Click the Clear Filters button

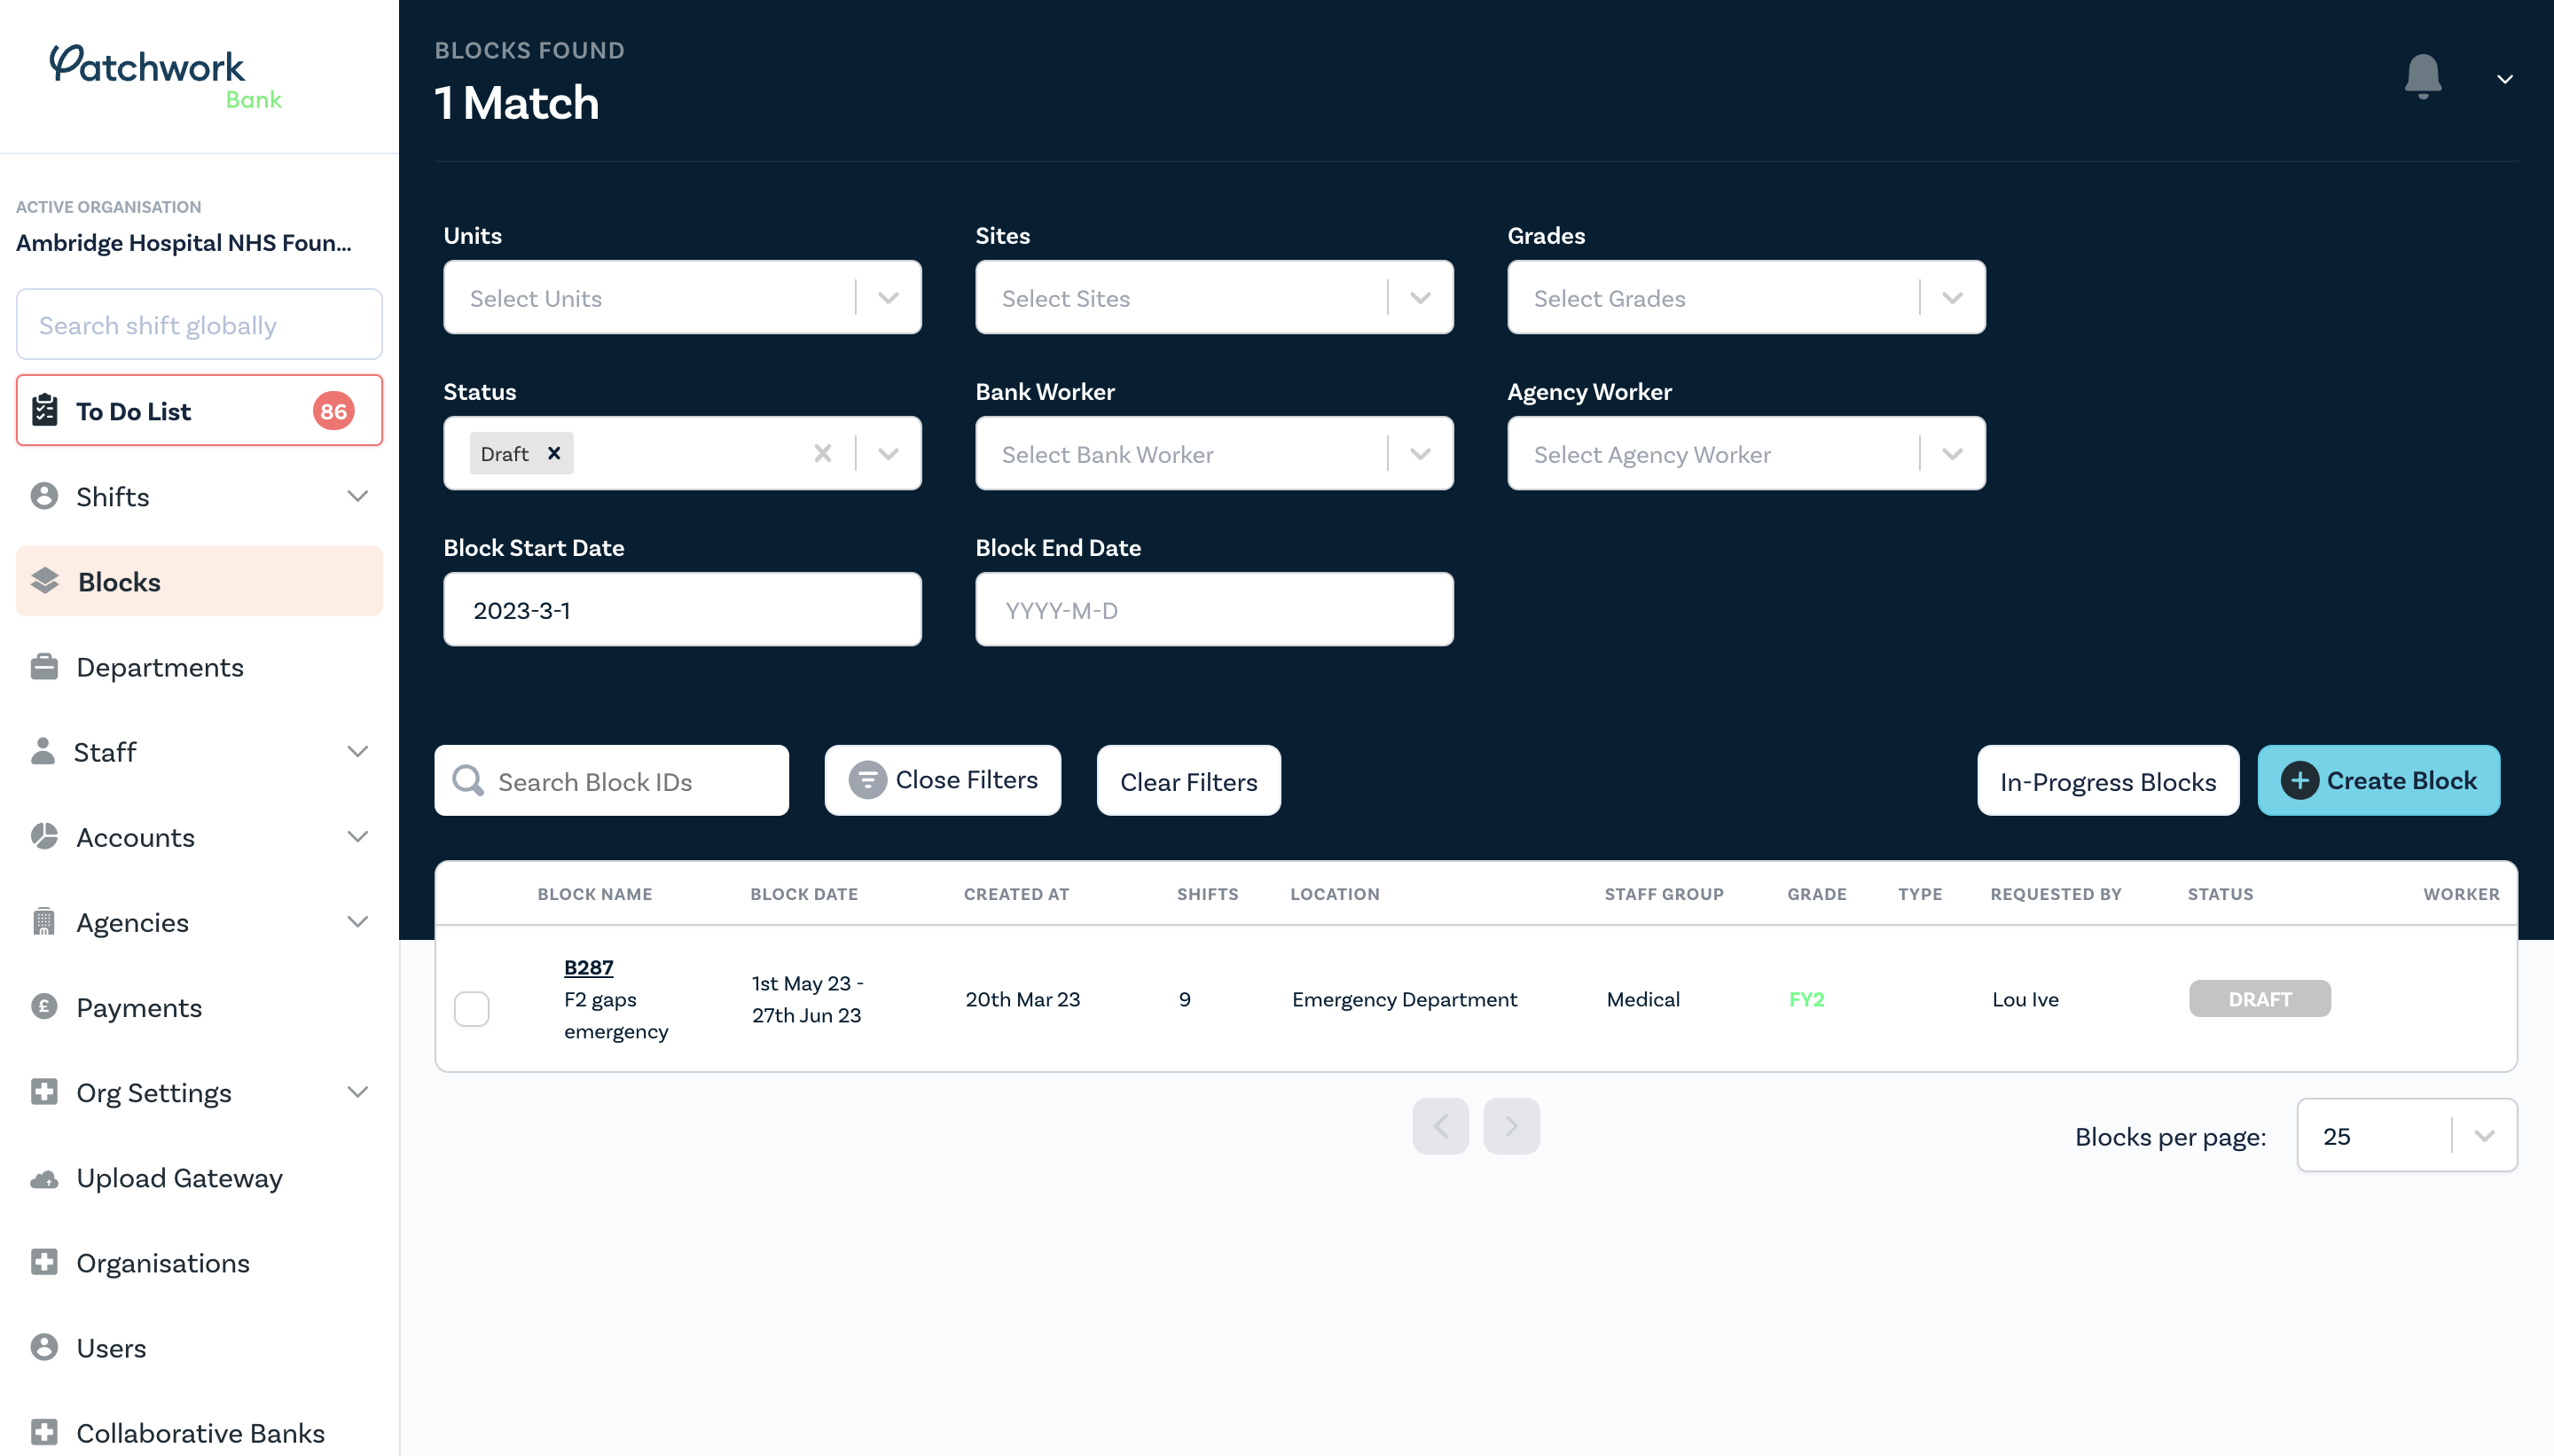1188,781
